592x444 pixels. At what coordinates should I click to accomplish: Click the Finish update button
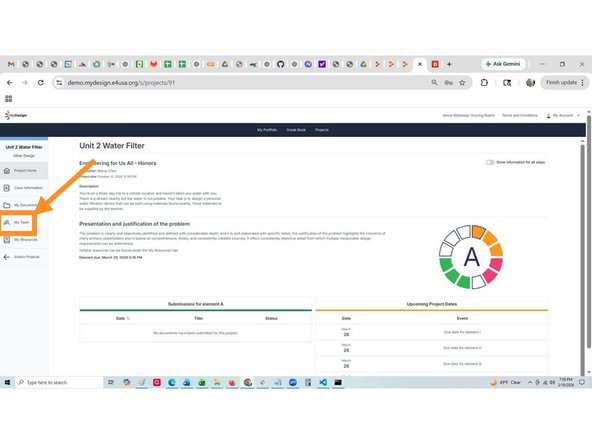click(x=561, y=83)
